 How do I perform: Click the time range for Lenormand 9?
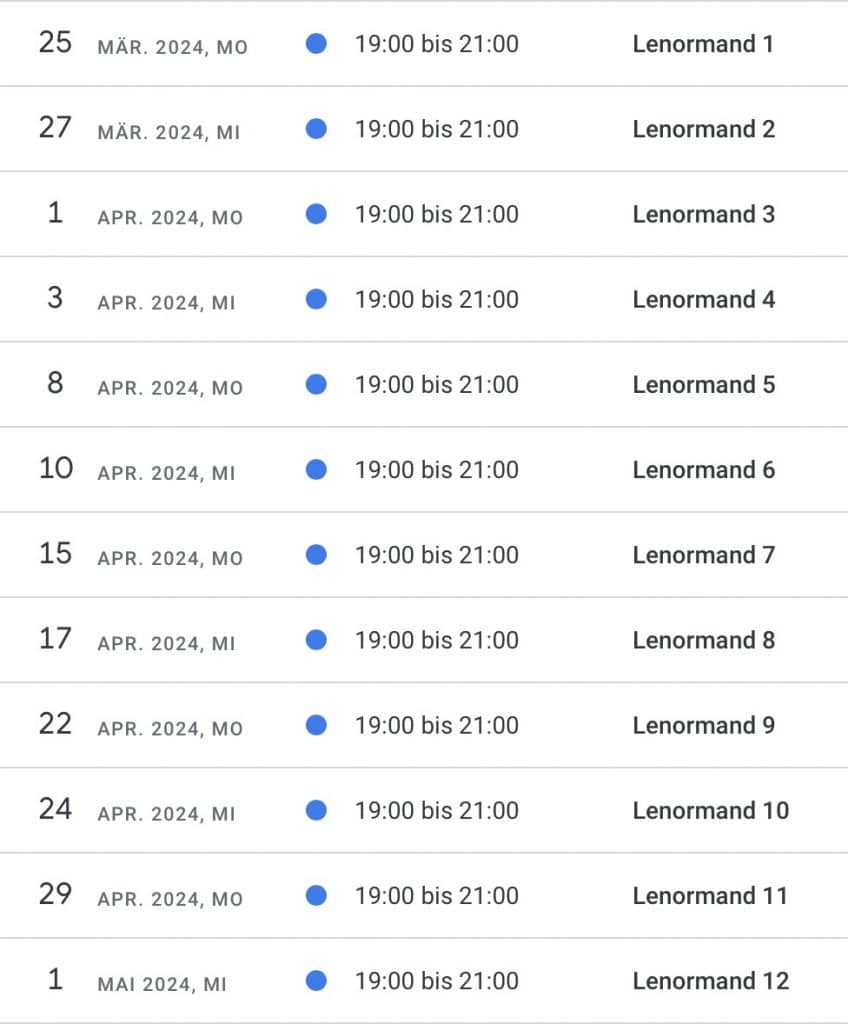coord(436,724)
